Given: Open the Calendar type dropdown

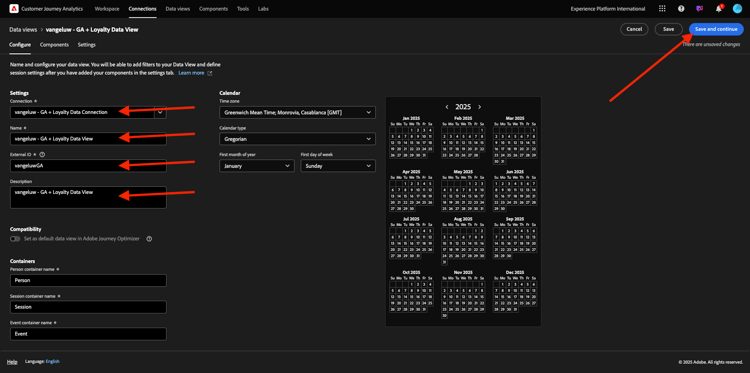Looking at the screenshot, I should pos(297,139).
